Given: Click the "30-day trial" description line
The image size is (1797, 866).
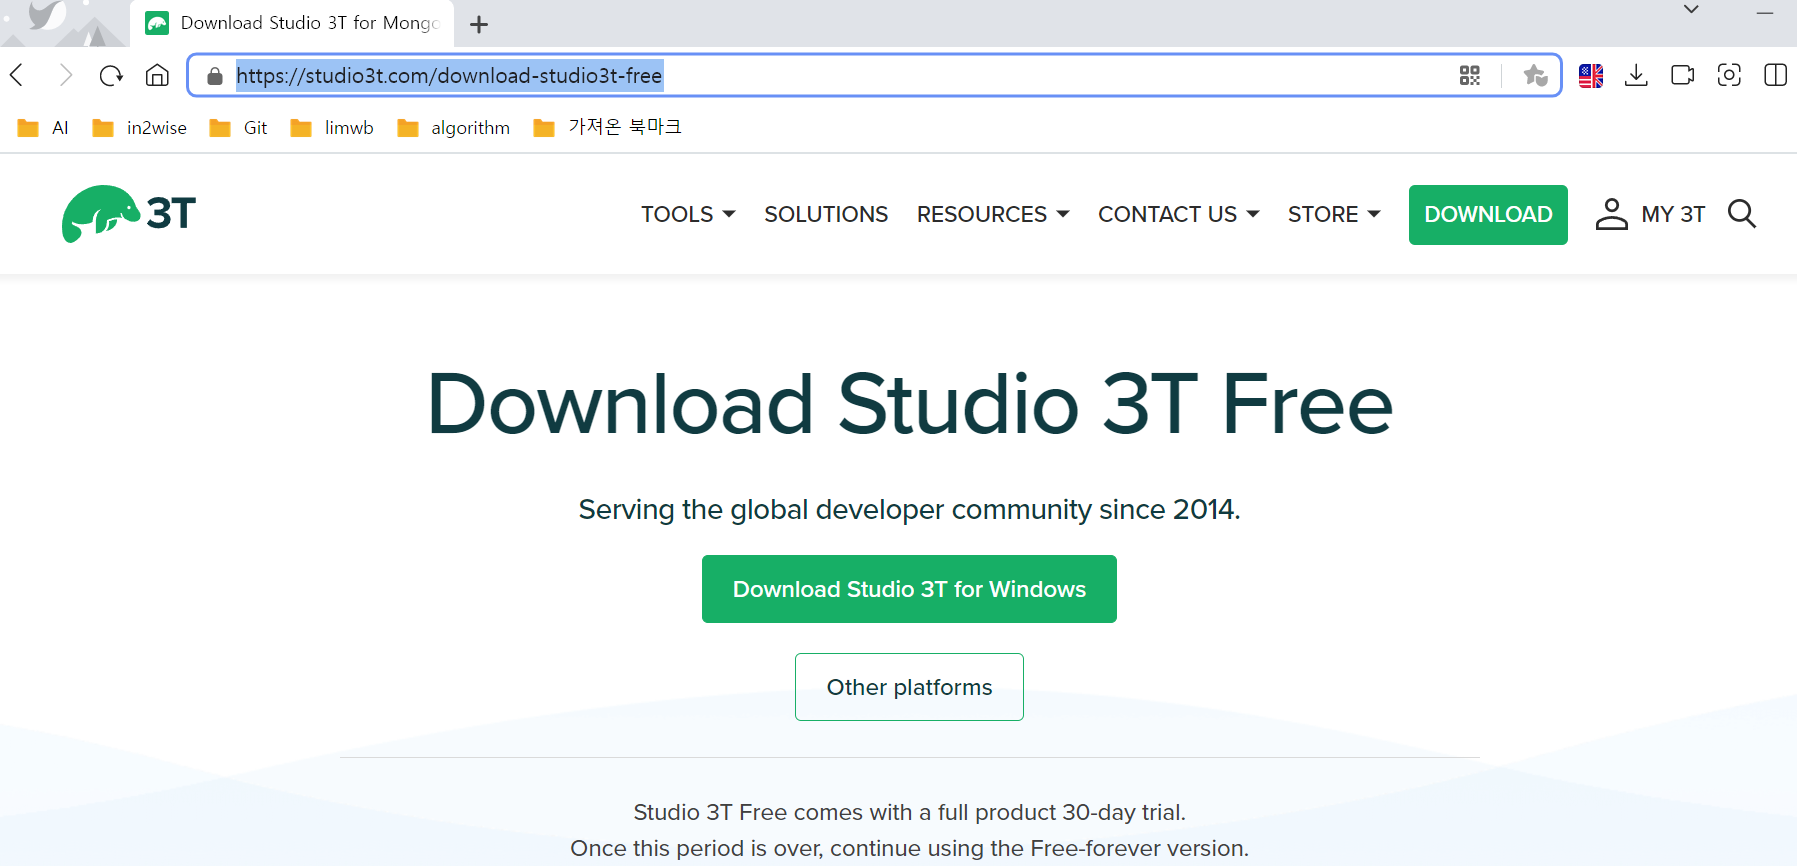Looking at the screenshot, I should coord(909,812).
